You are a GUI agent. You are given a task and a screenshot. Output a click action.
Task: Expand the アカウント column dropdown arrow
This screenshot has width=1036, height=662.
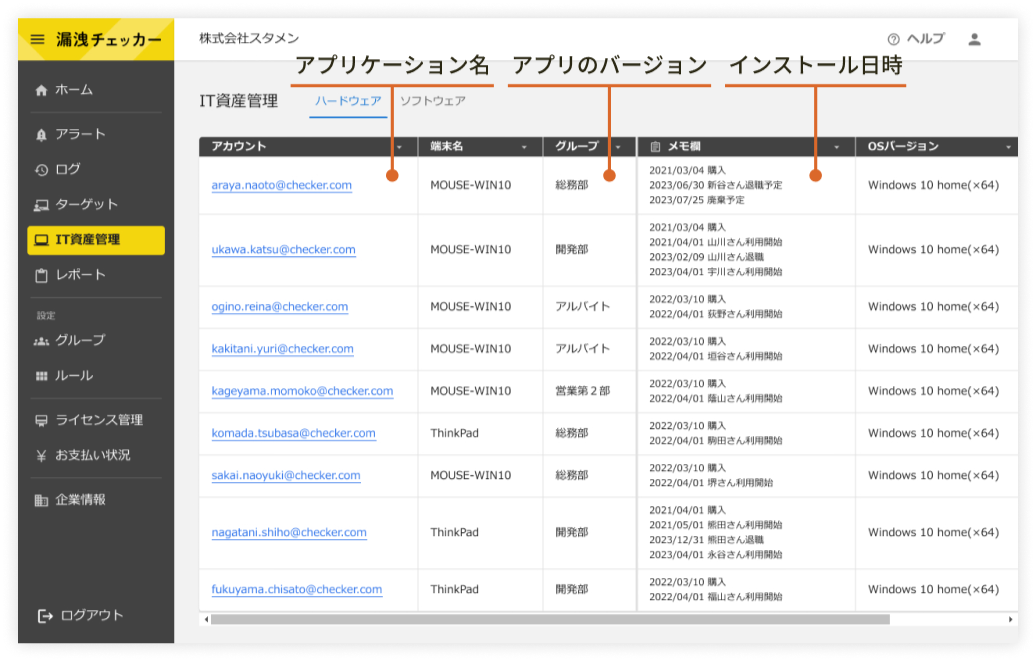coord(400,147)
